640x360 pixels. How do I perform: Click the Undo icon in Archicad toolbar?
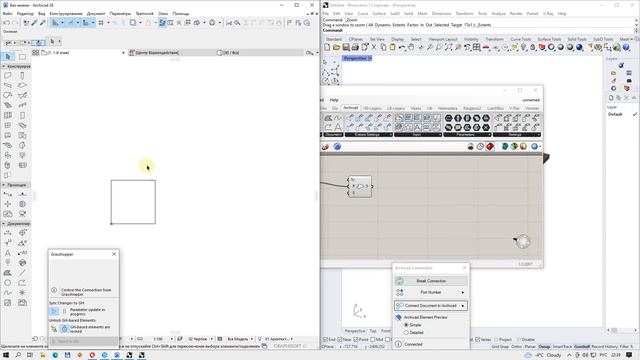7,23
